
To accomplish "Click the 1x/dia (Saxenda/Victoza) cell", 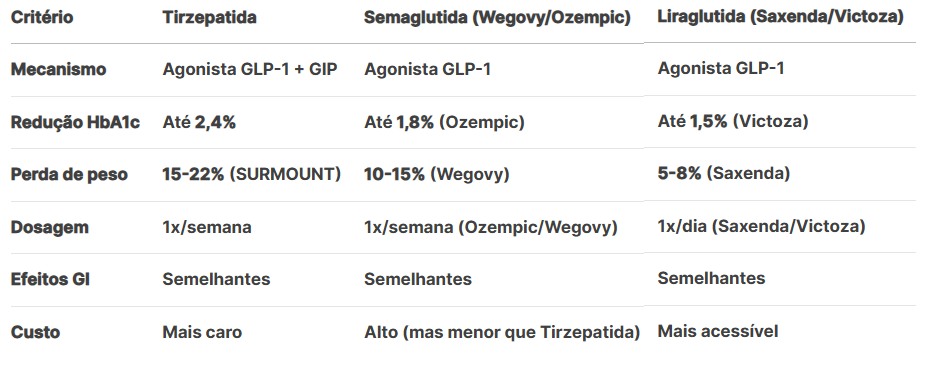I will click(761, 227).
